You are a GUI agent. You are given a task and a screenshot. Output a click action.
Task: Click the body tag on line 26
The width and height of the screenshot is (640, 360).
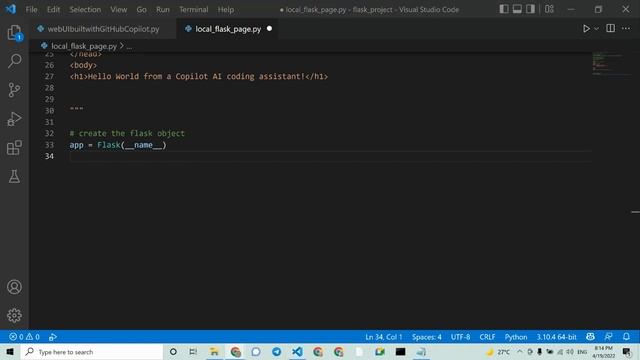(83, 65)
